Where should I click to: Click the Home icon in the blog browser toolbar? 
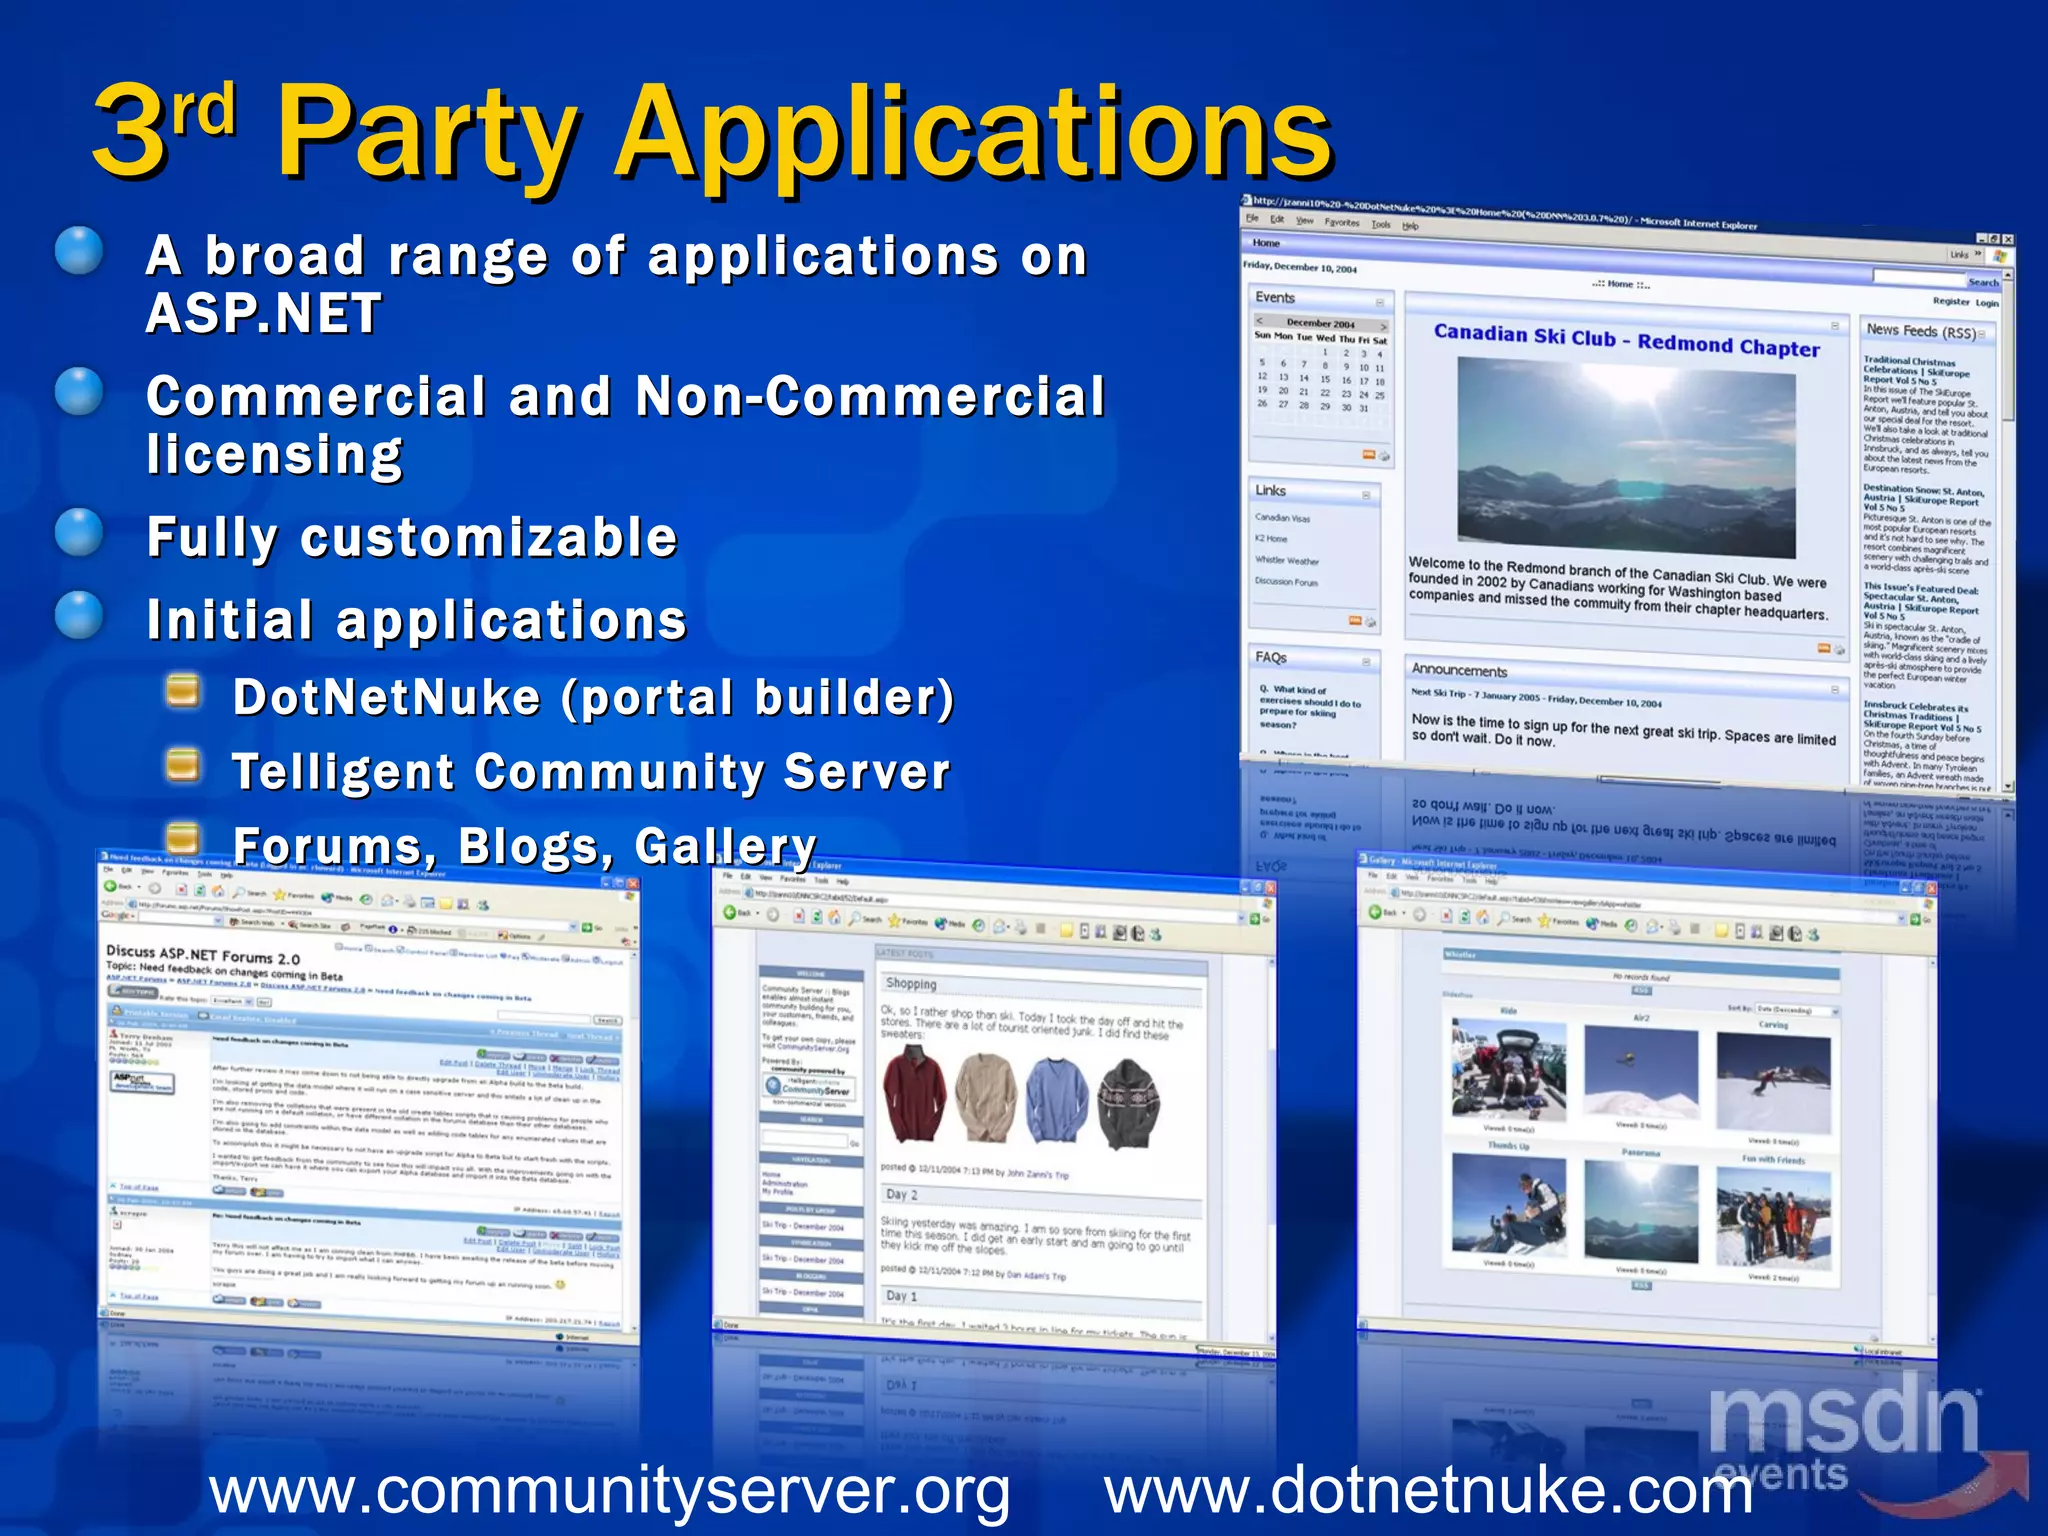[834, 917]
